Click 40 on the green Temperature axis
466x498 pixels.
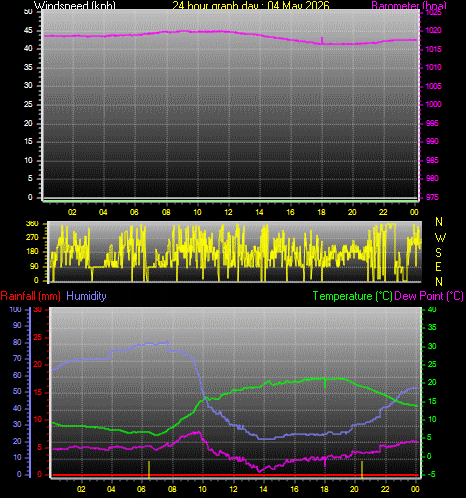coord(432,309)
